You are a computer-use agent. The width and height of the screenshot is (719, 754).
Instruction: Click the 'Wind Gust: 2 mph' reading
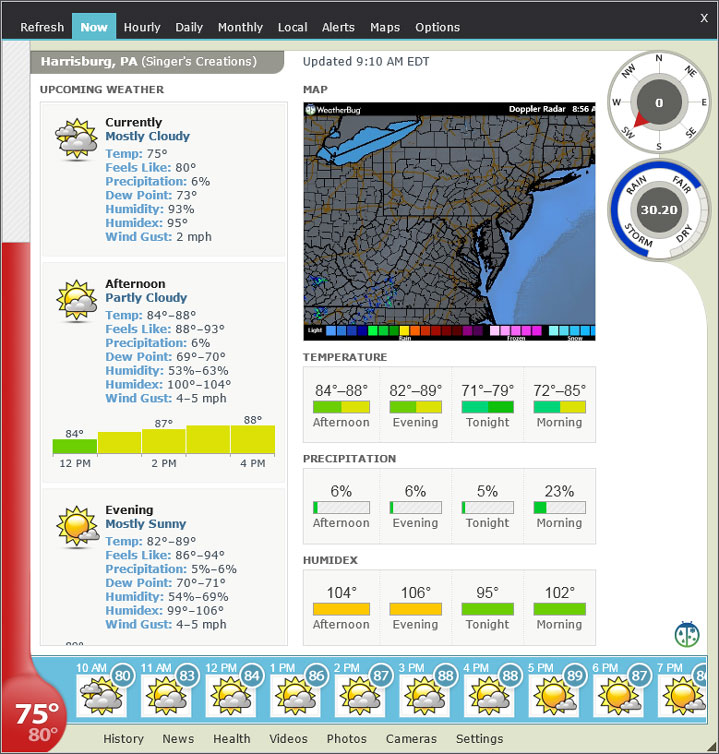(x=159, y=237)
